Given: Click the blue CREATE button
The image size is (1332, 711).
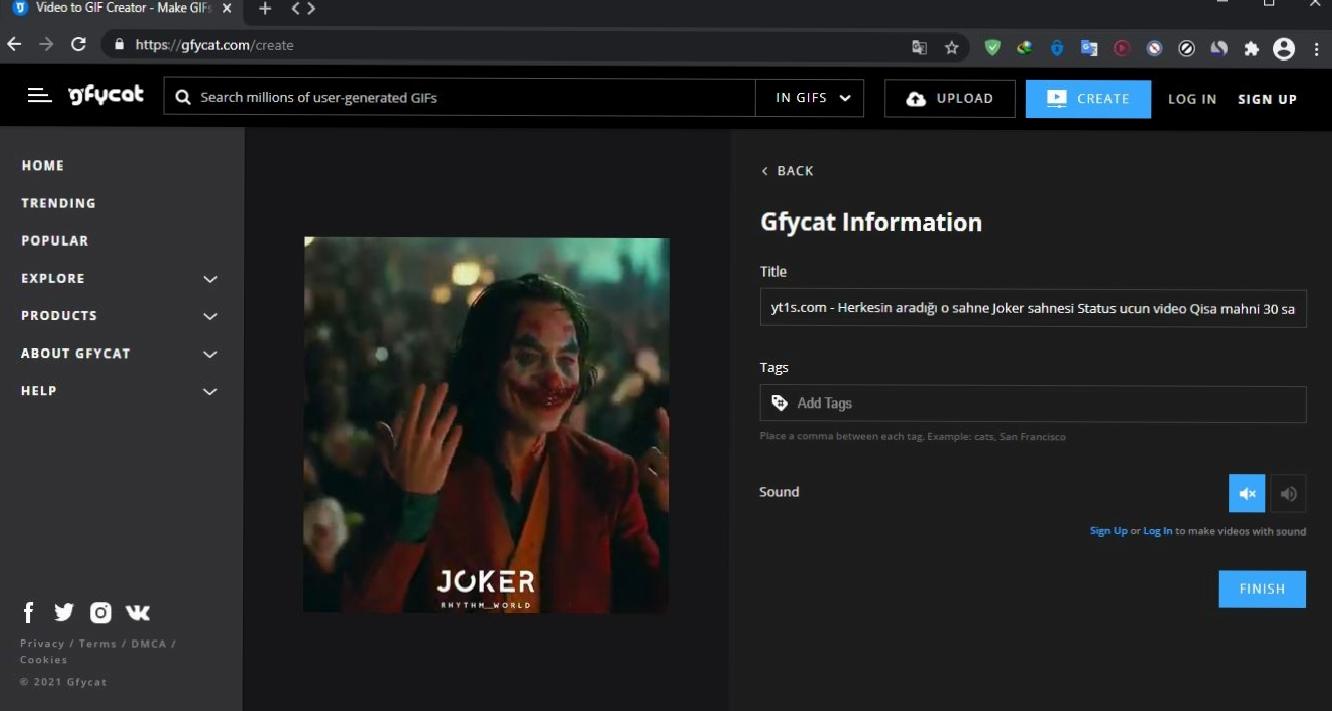Looking at the screenshot, I should (1088, 98).
